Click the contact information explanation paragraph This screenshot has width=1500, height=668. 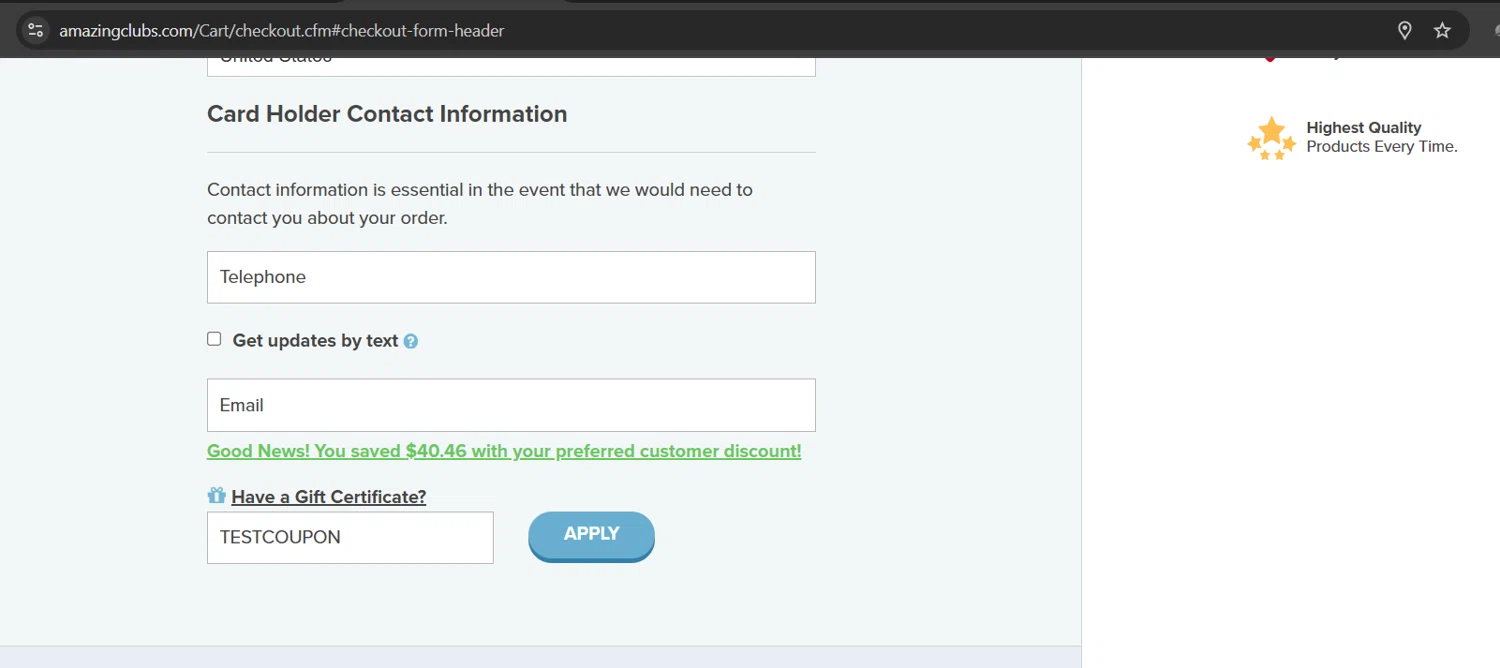tap(479, 203)
